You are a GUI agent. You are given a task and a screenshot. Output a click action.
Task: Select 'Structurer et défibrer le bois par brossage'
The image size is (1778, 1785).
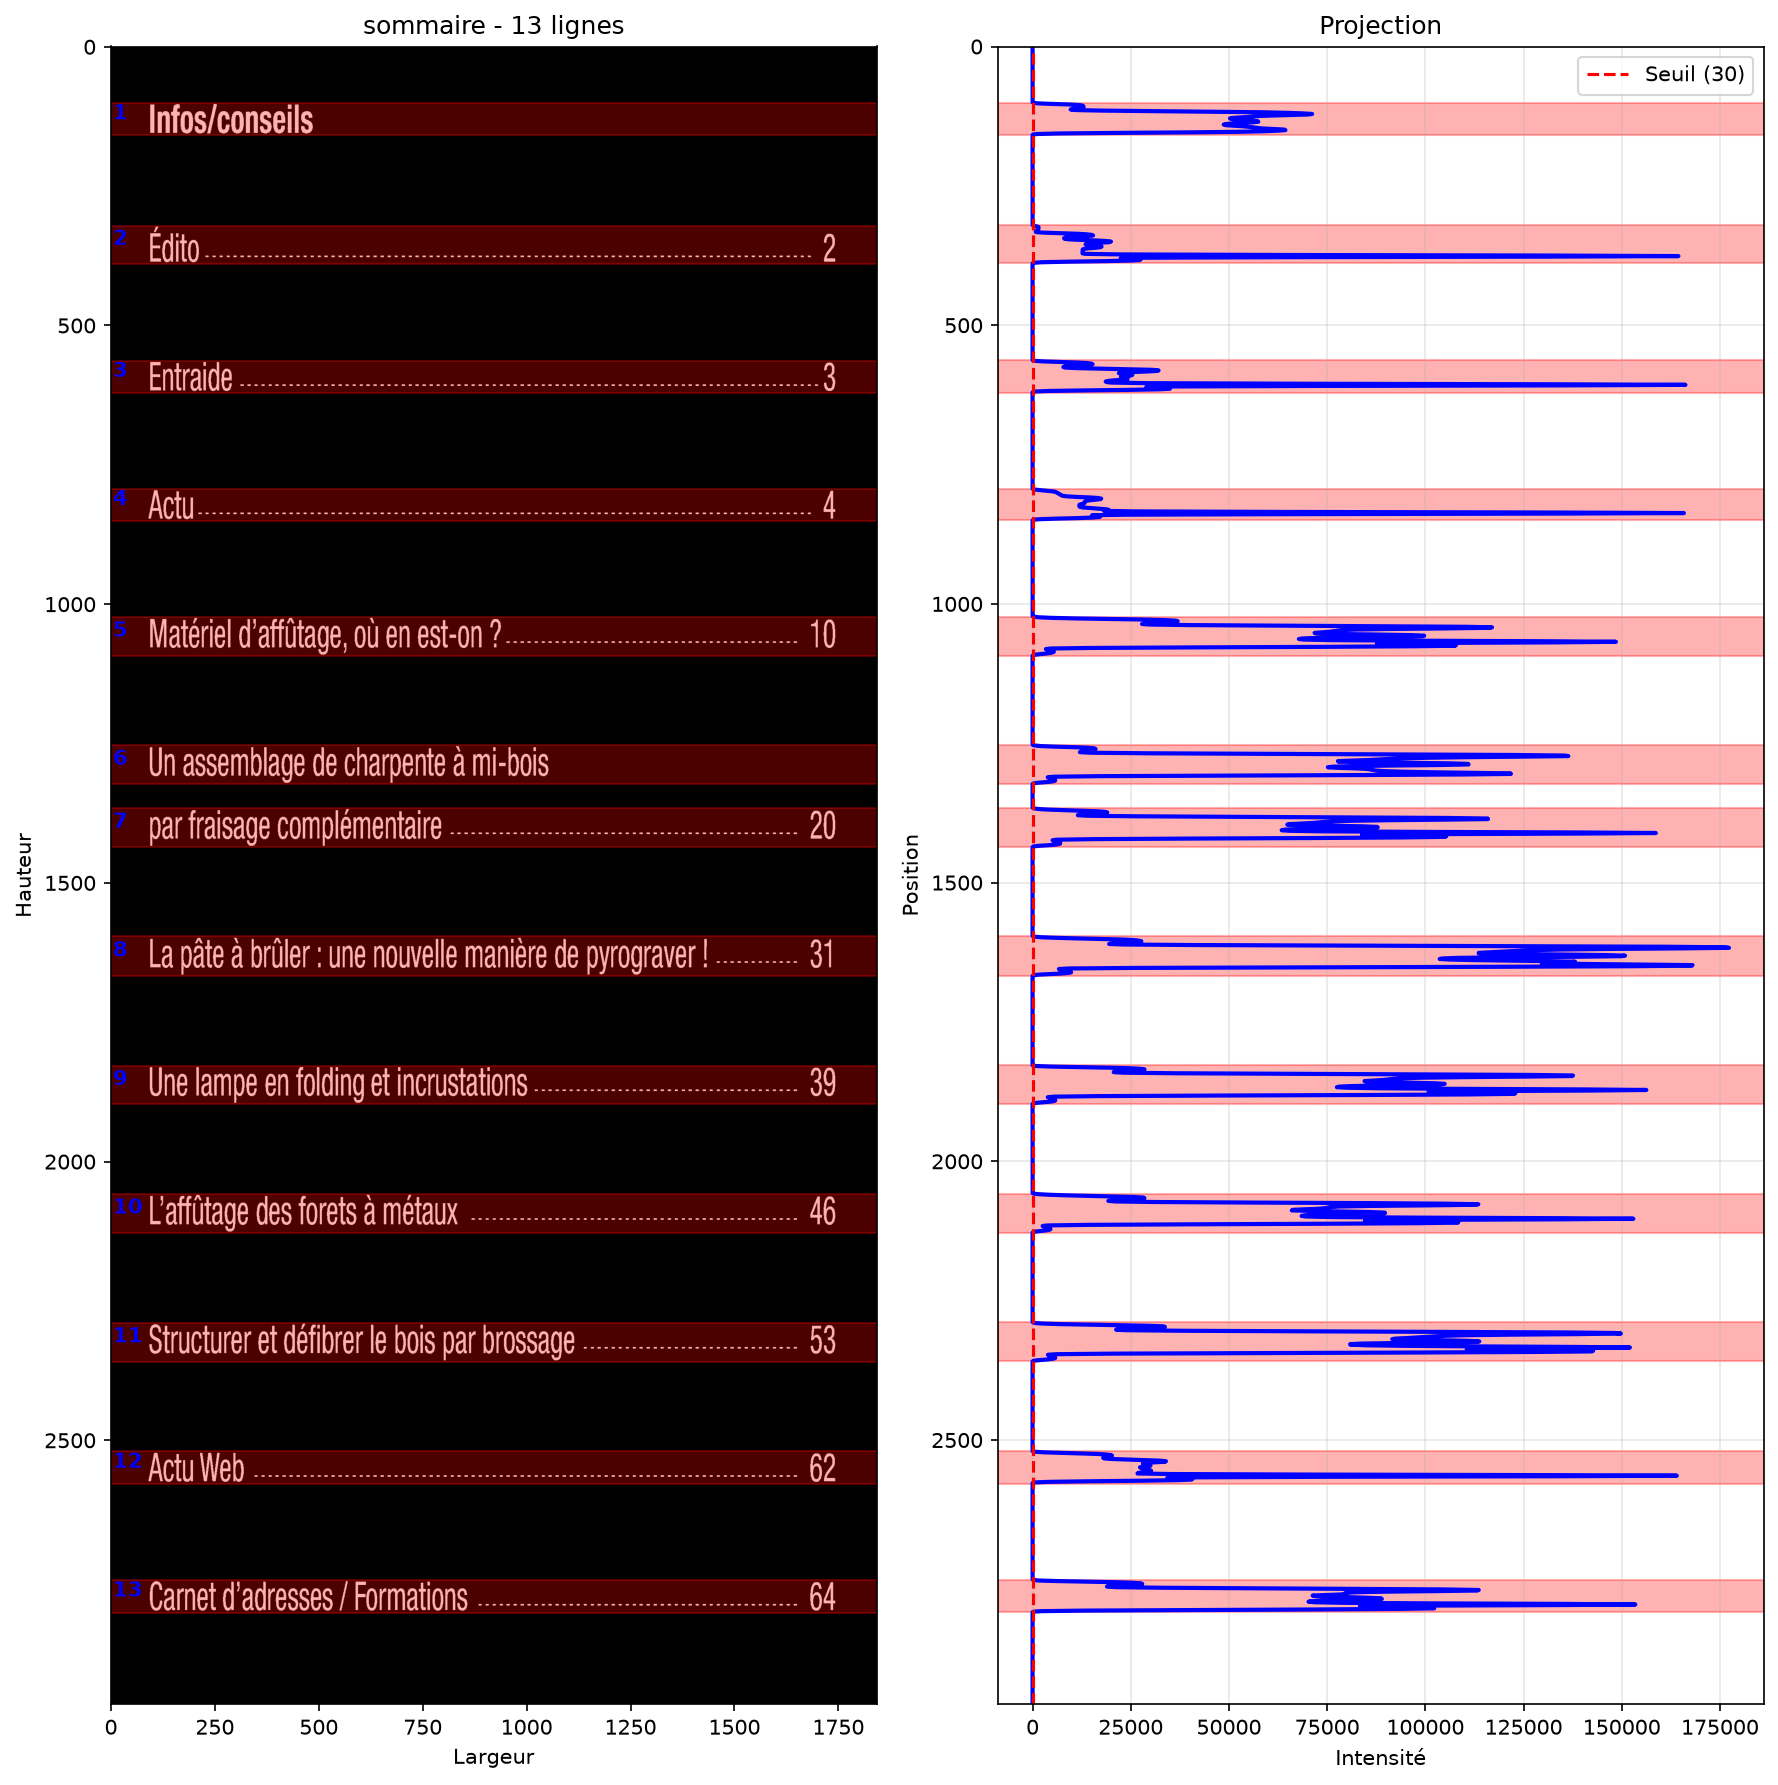pyautogui.click(x=493, y=1342)
